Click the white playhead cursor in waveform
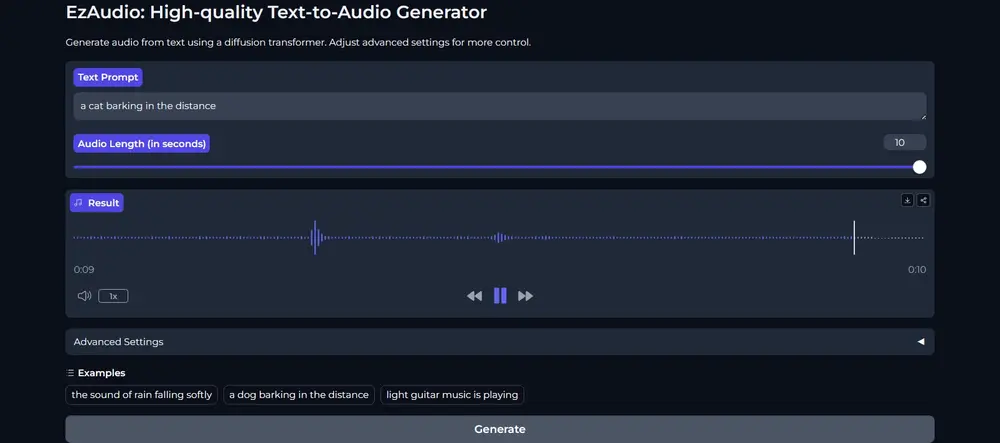The width and height of the screenshot is (1000, 443). coord(854,238)
